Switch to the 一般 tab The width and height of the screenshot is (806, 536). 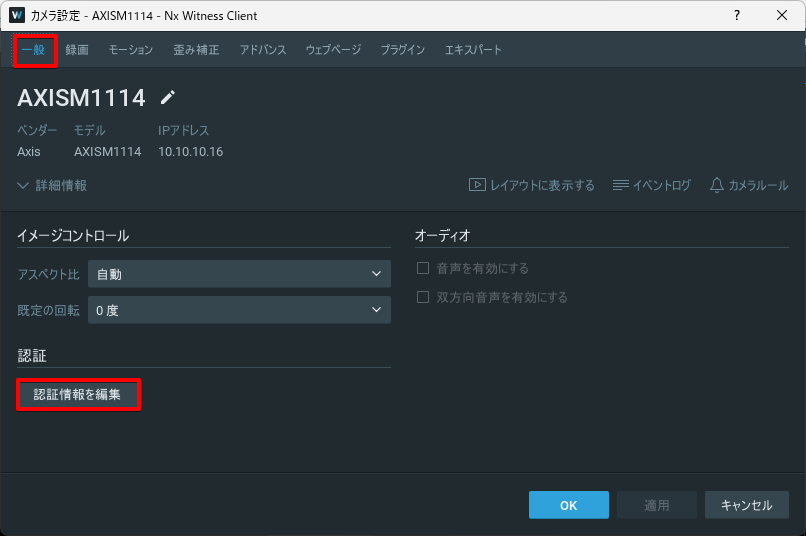(34, 50)
